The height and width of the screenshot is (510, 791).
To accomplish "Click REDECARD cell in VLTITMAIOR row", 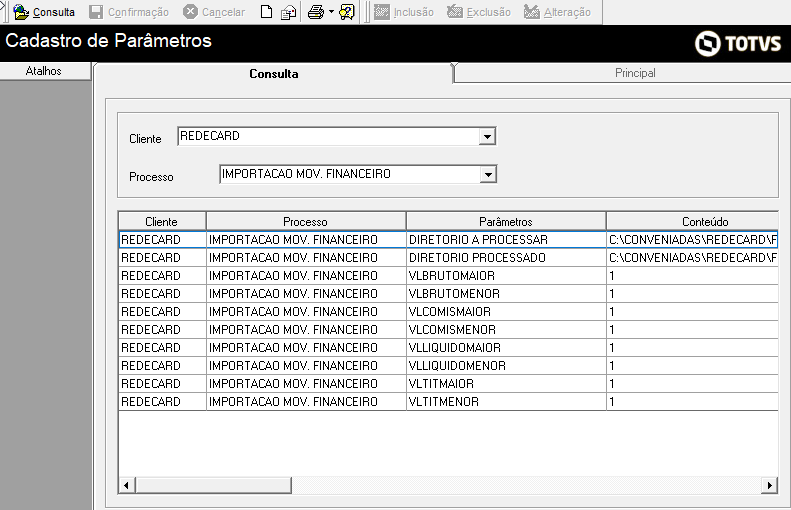I will (162, 384).
